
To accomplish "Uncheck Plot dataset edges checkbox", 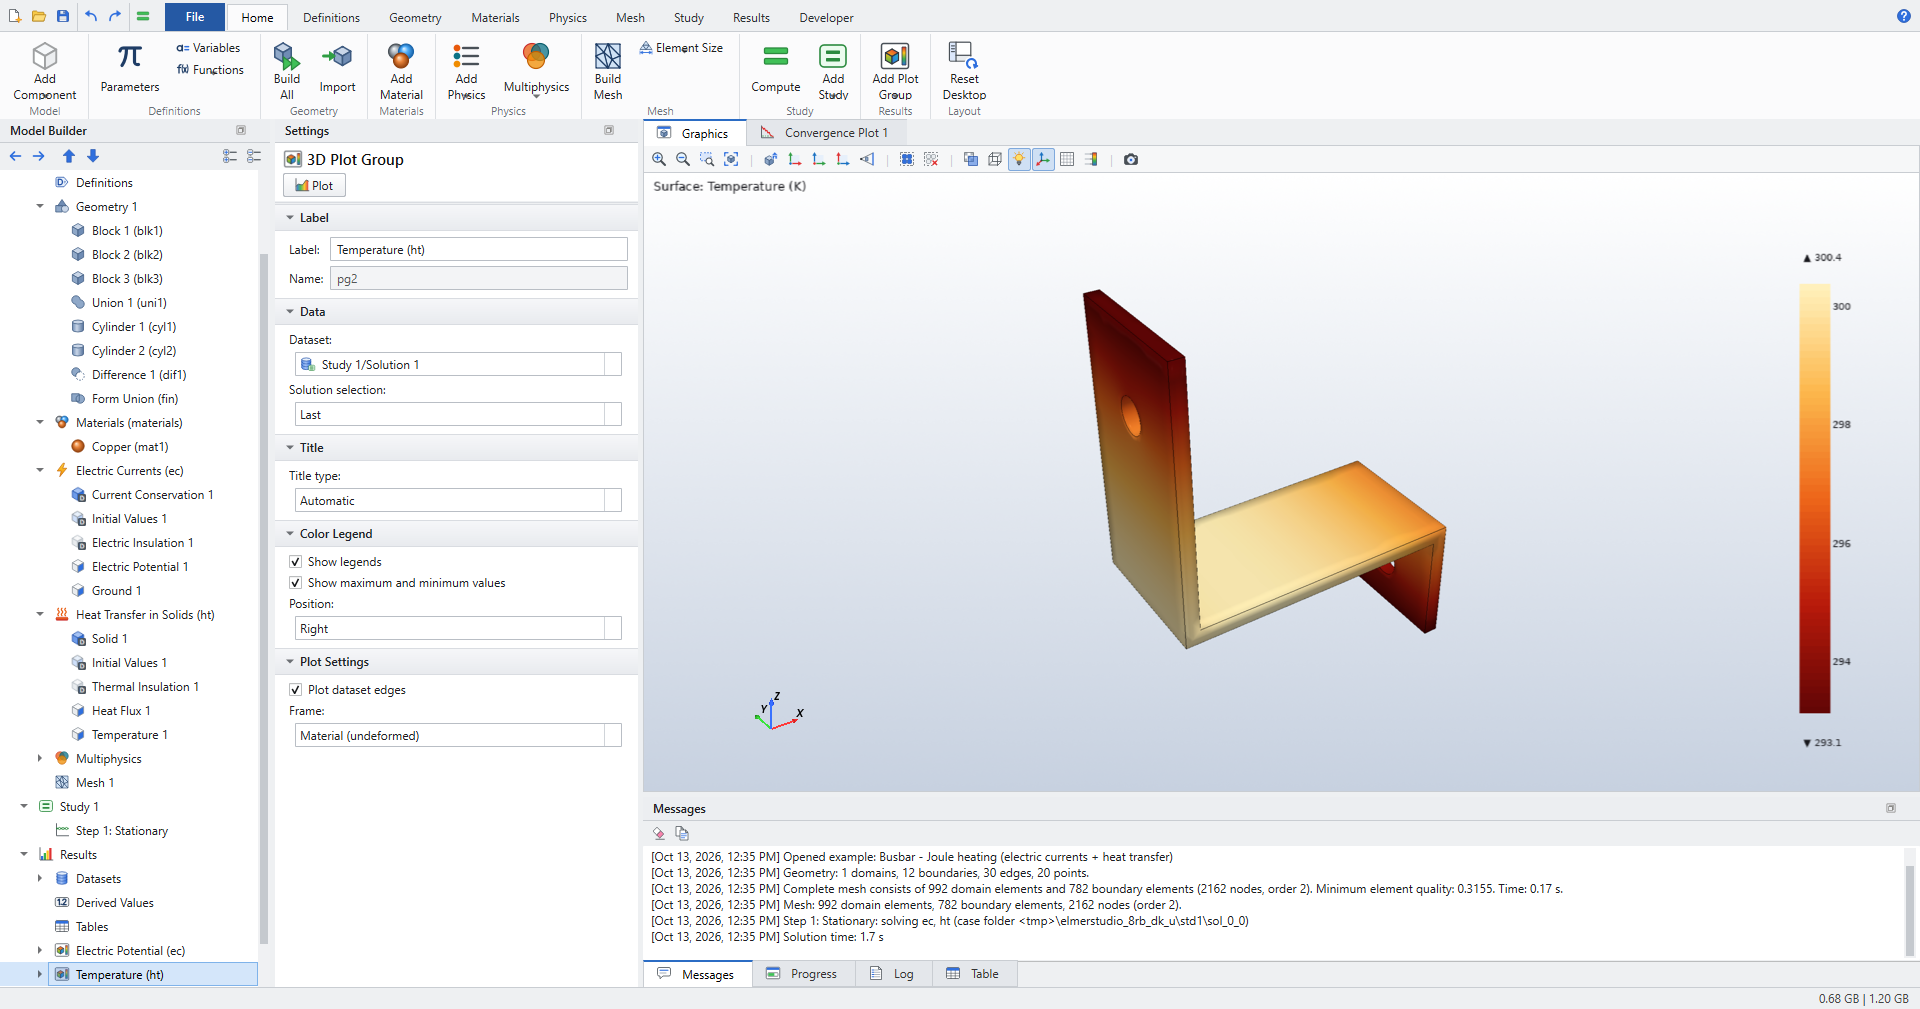I will click(296, 690).
